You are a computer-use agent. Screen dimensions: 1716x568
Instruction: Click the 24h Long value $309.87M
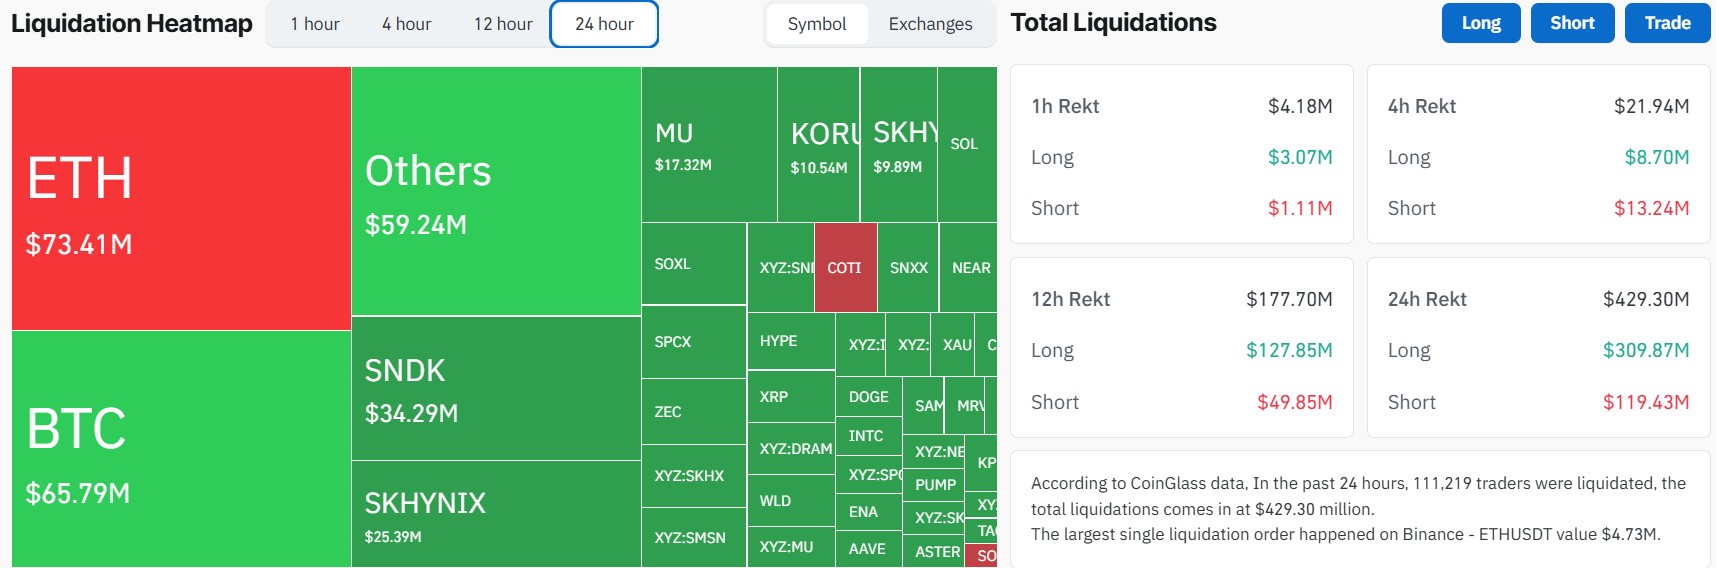pyautogui.click(x=1646, y=350)
